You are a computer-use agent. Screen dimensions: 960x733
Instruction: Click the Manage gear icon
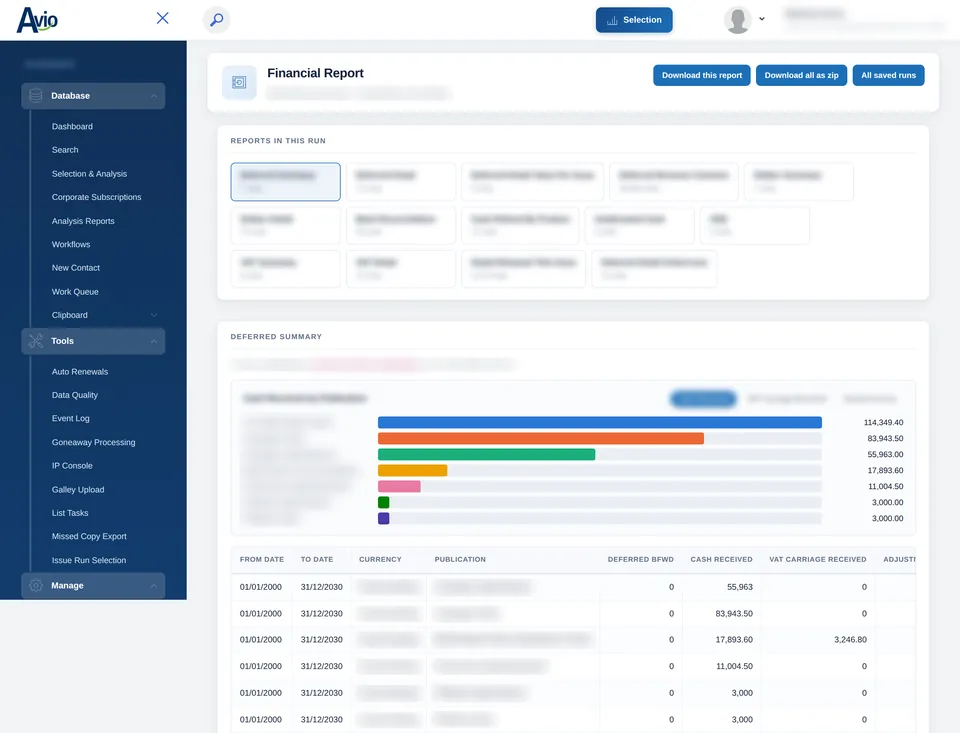36,585
